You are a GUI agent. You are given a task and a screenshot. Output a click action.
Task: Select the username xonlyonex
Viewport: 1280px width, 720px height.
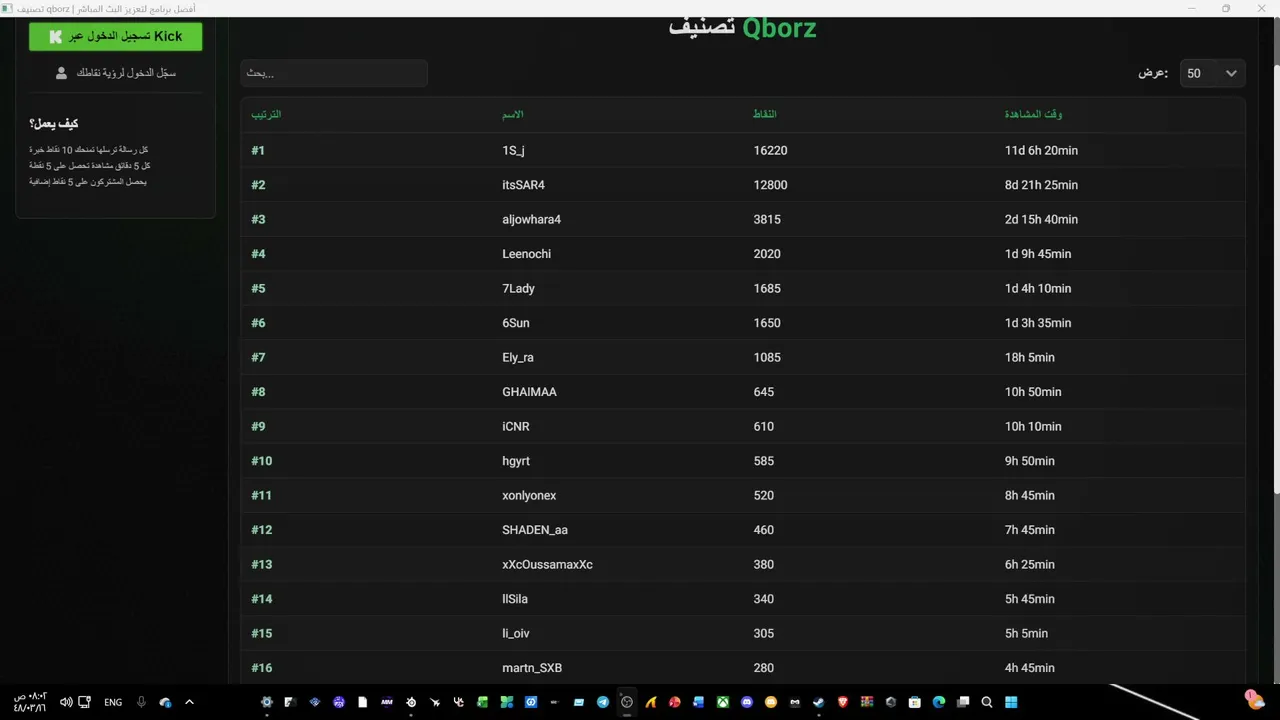[x=529, y=495]
